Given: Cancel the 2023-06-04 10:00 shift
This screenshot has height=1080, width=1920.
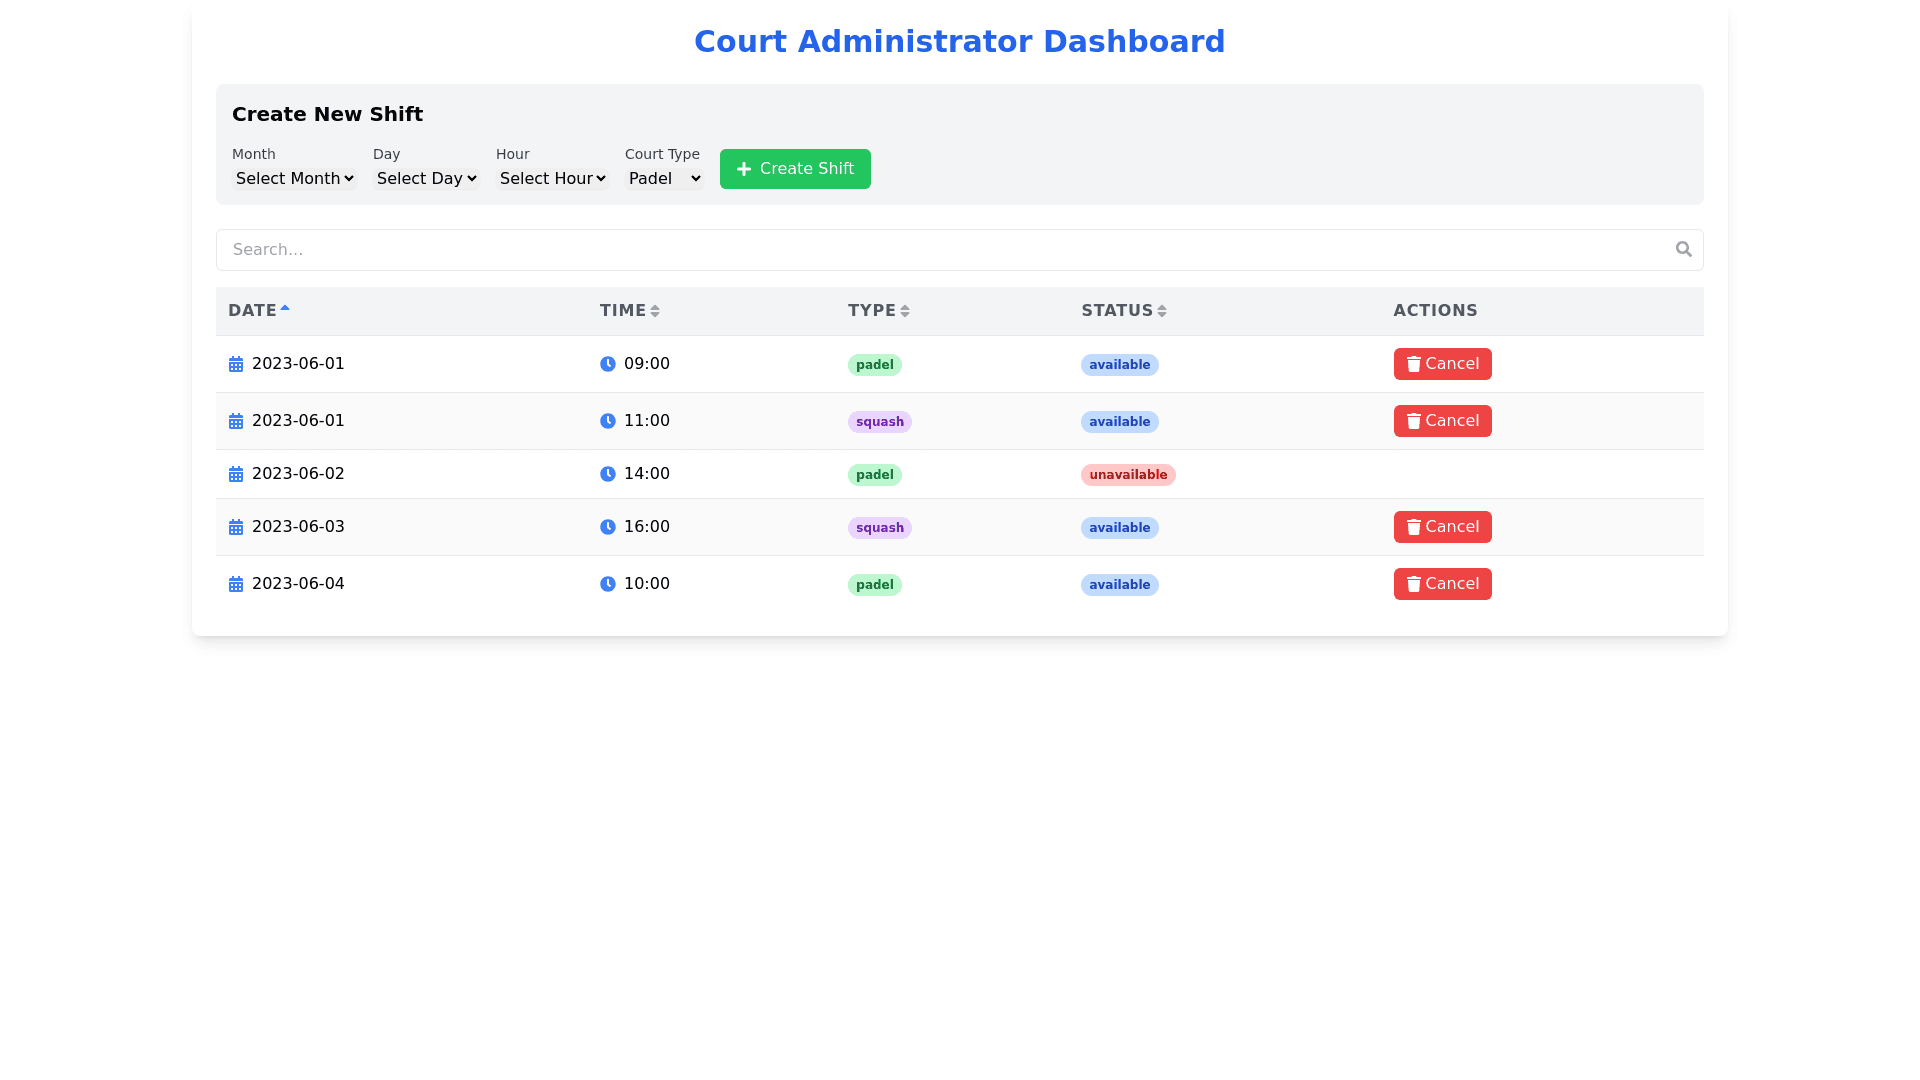Looking at the screenshot, I should pos(1442,584).
